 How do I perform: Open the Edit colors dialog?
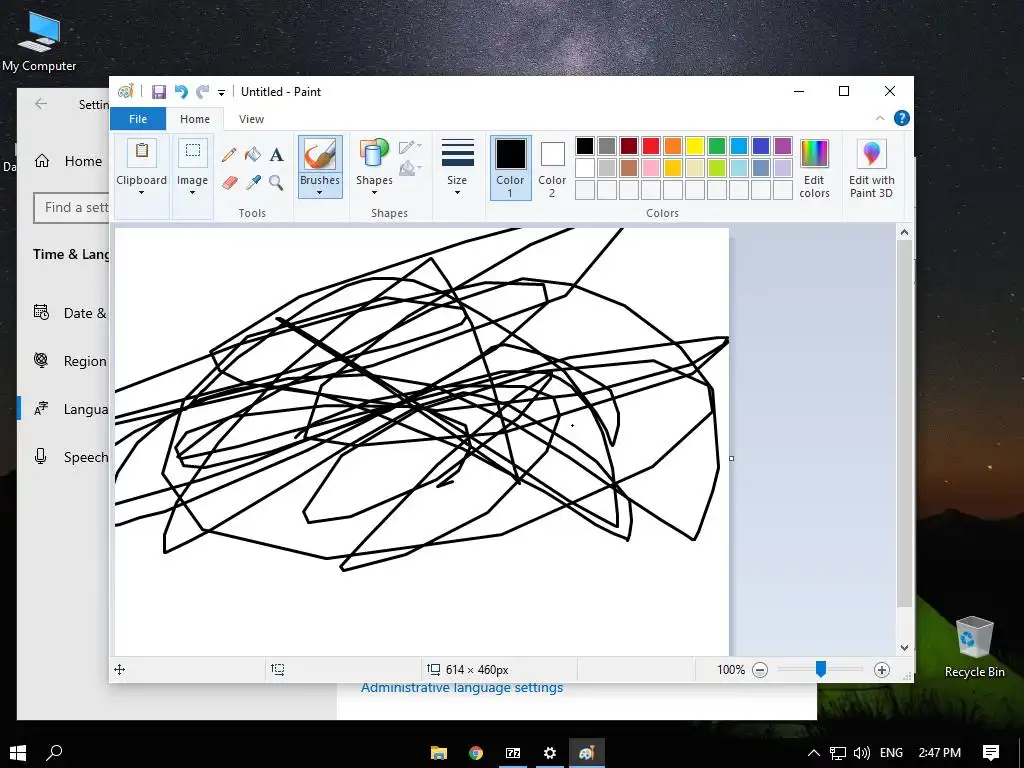tap(814, 169)
